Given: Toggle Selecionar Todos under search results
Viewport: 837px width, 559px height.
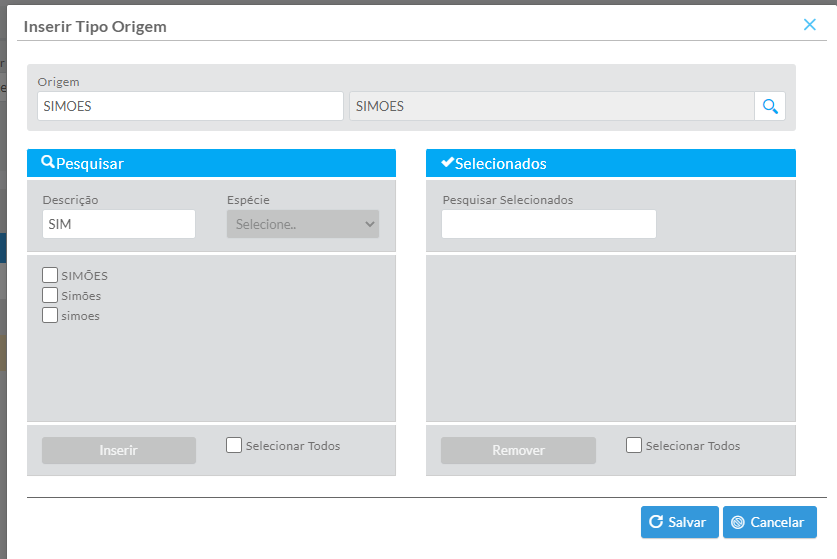Looking at the screenshot, I should 234,446.
